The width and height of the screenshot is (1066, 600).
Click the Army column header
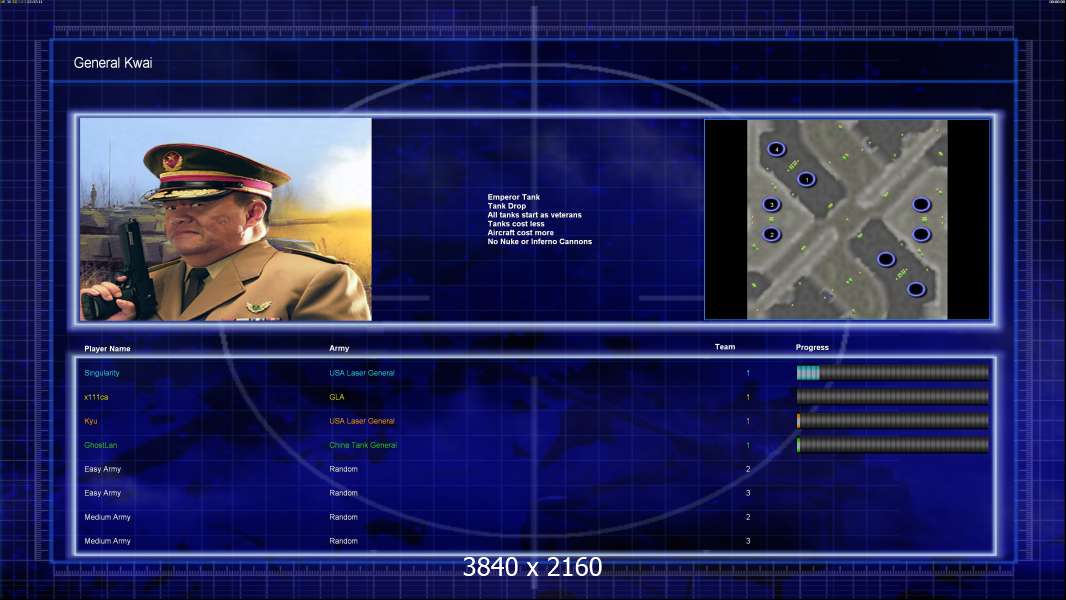tap(339, 348)
